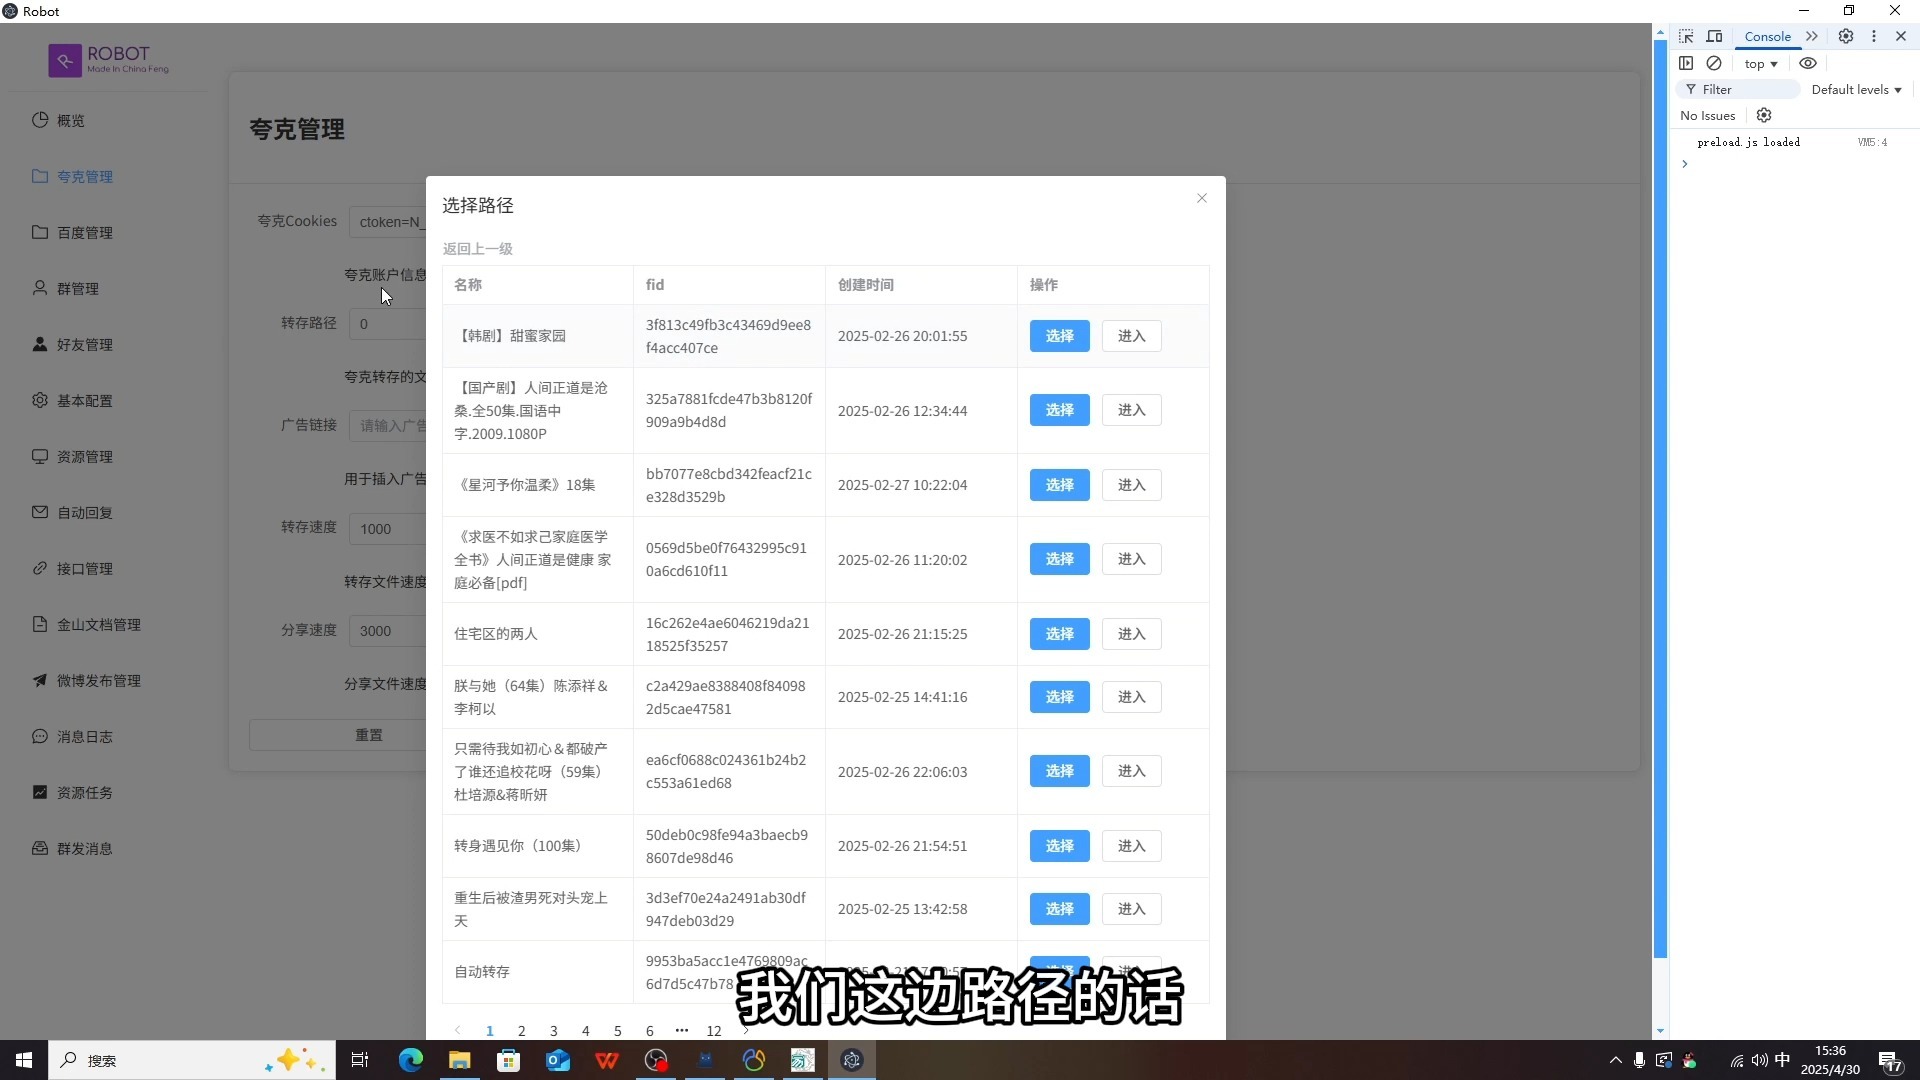Open 微博发布管理 with the paper plane icon
Screen dimensions: 1920x1080
point(40,680)
